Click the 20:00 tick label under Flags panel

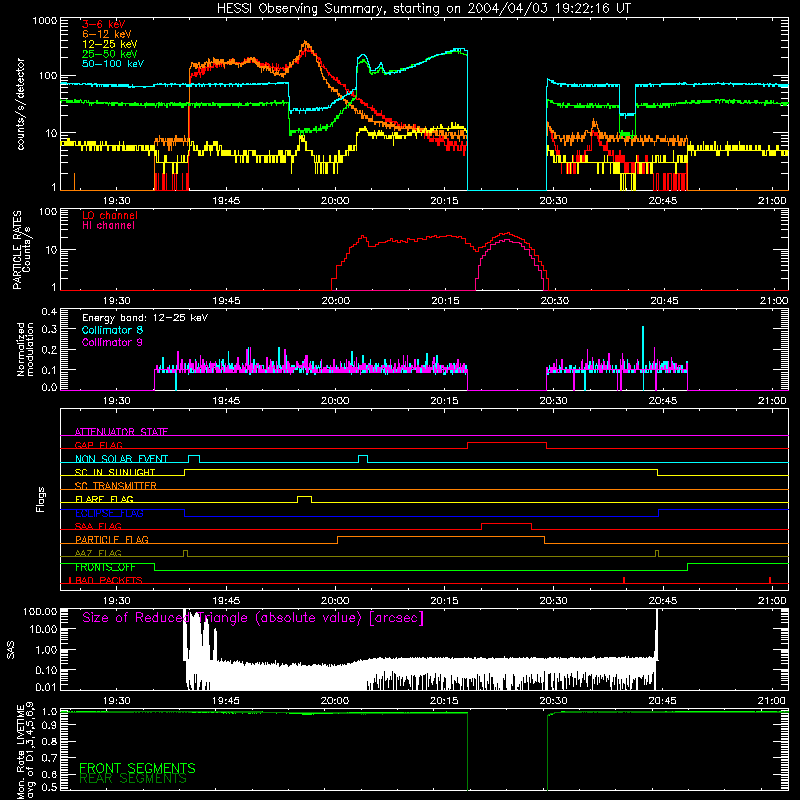(x=335, y=601)
